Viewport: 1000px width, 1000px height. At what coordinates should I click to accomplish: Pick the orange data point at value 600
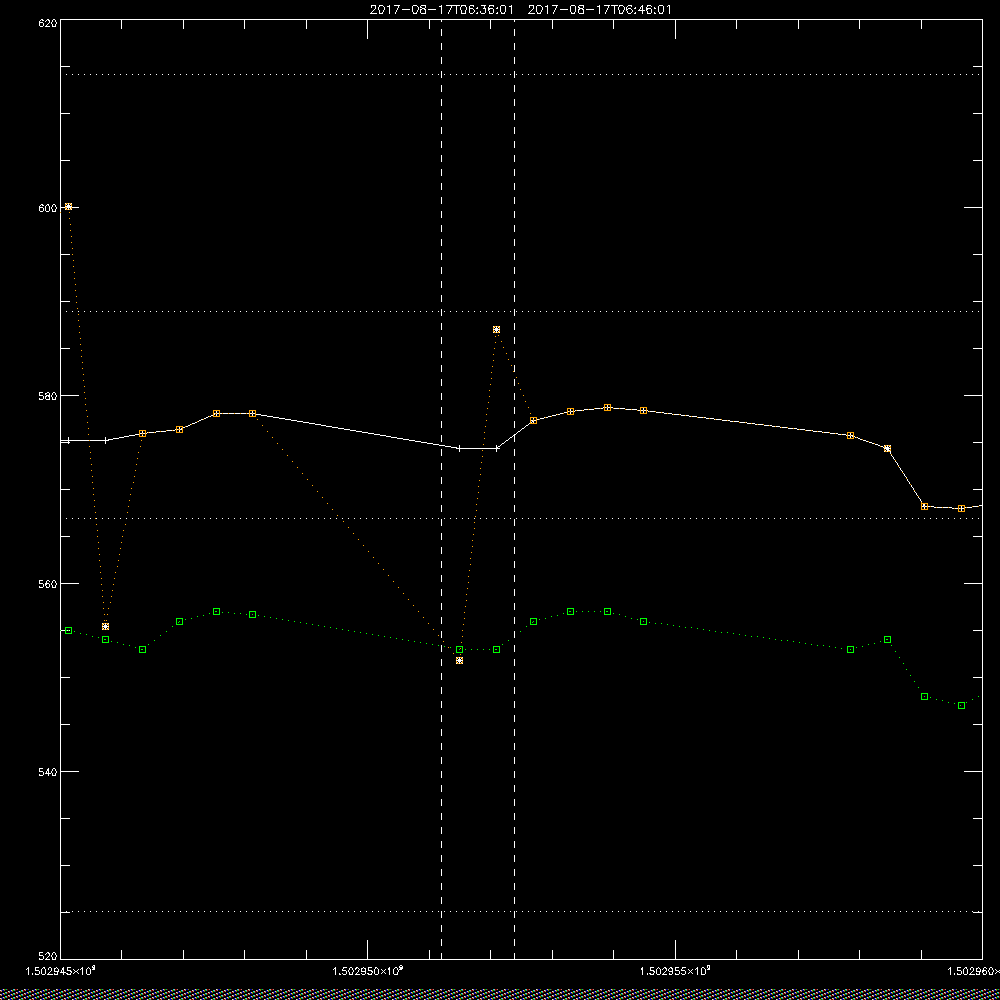[x=68, y=207]
